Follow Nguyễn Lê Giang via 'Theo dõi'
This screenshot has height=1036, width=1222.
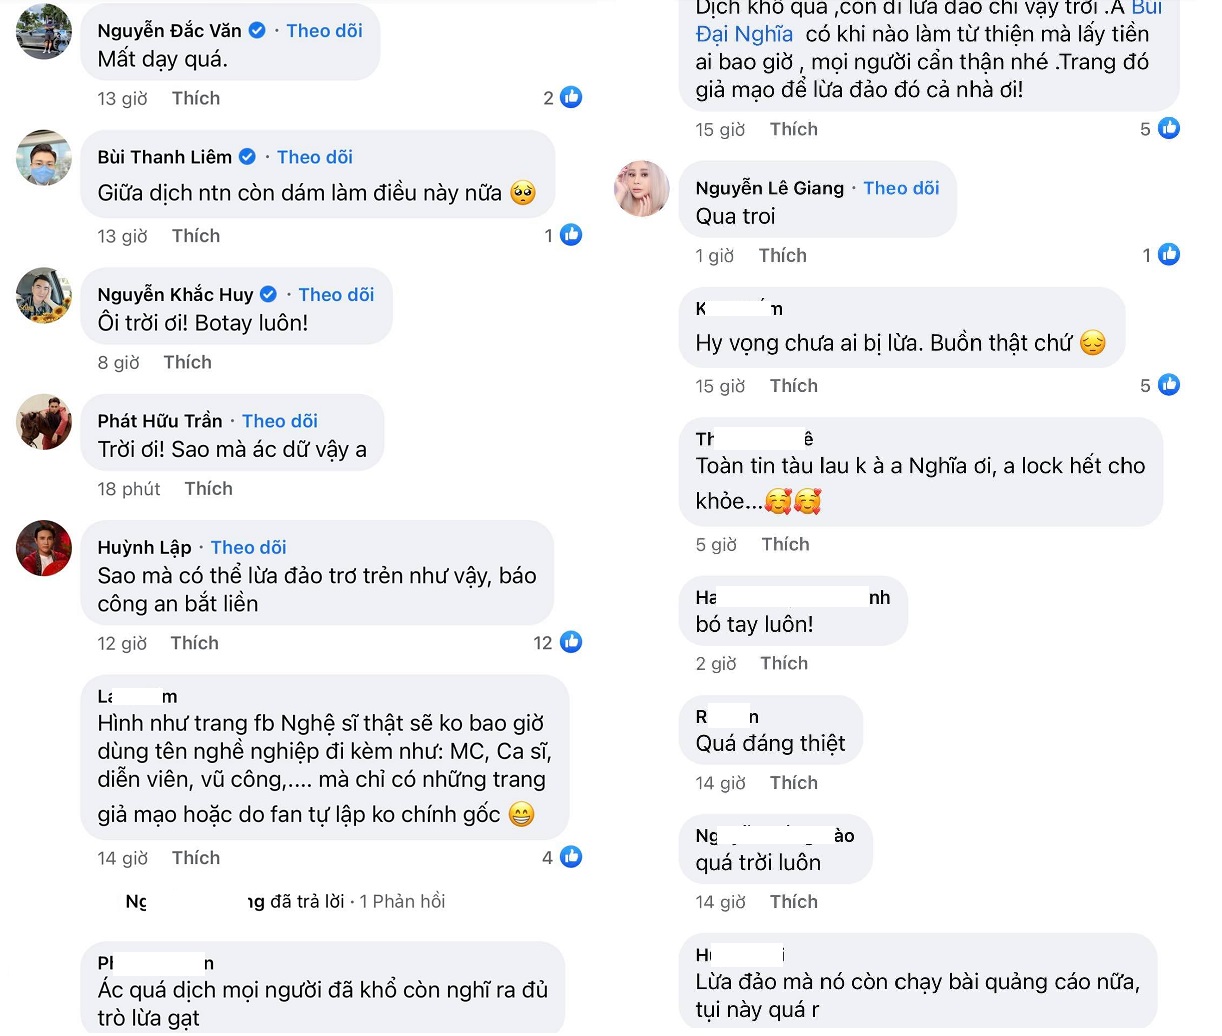click(901, 188)
